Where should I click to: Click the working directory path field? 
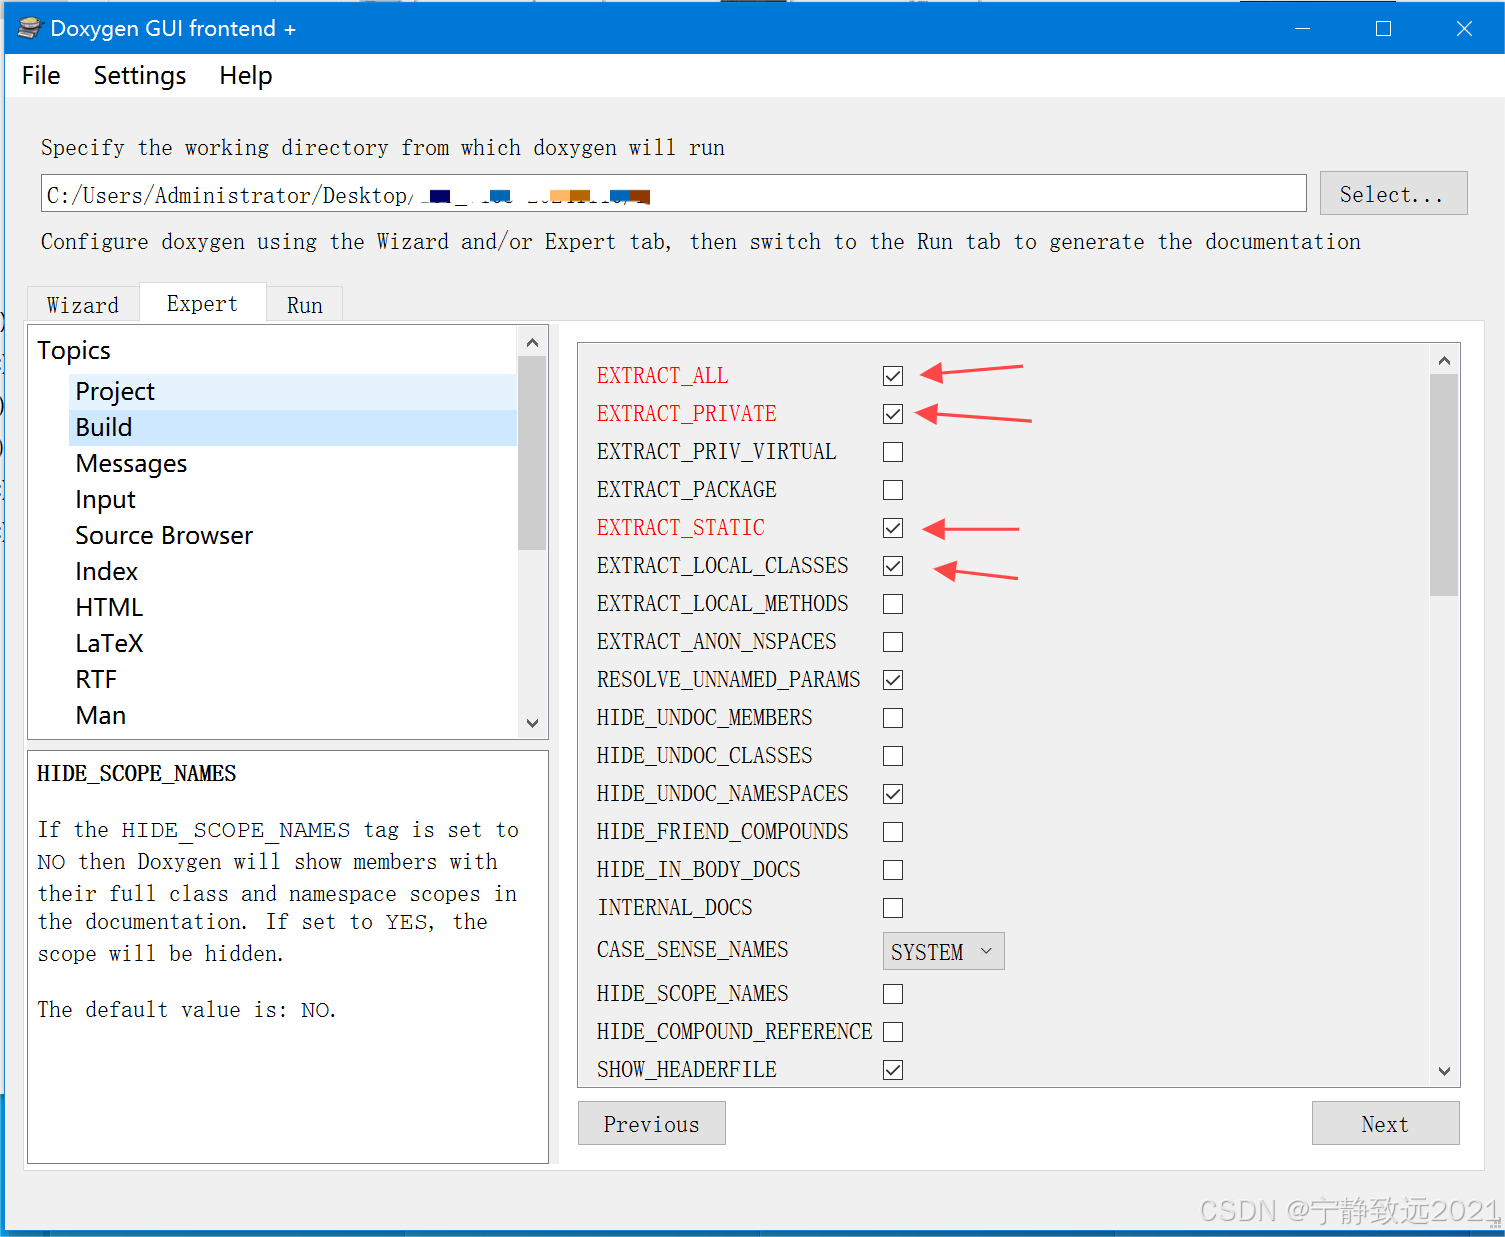[x=674, y=194]
